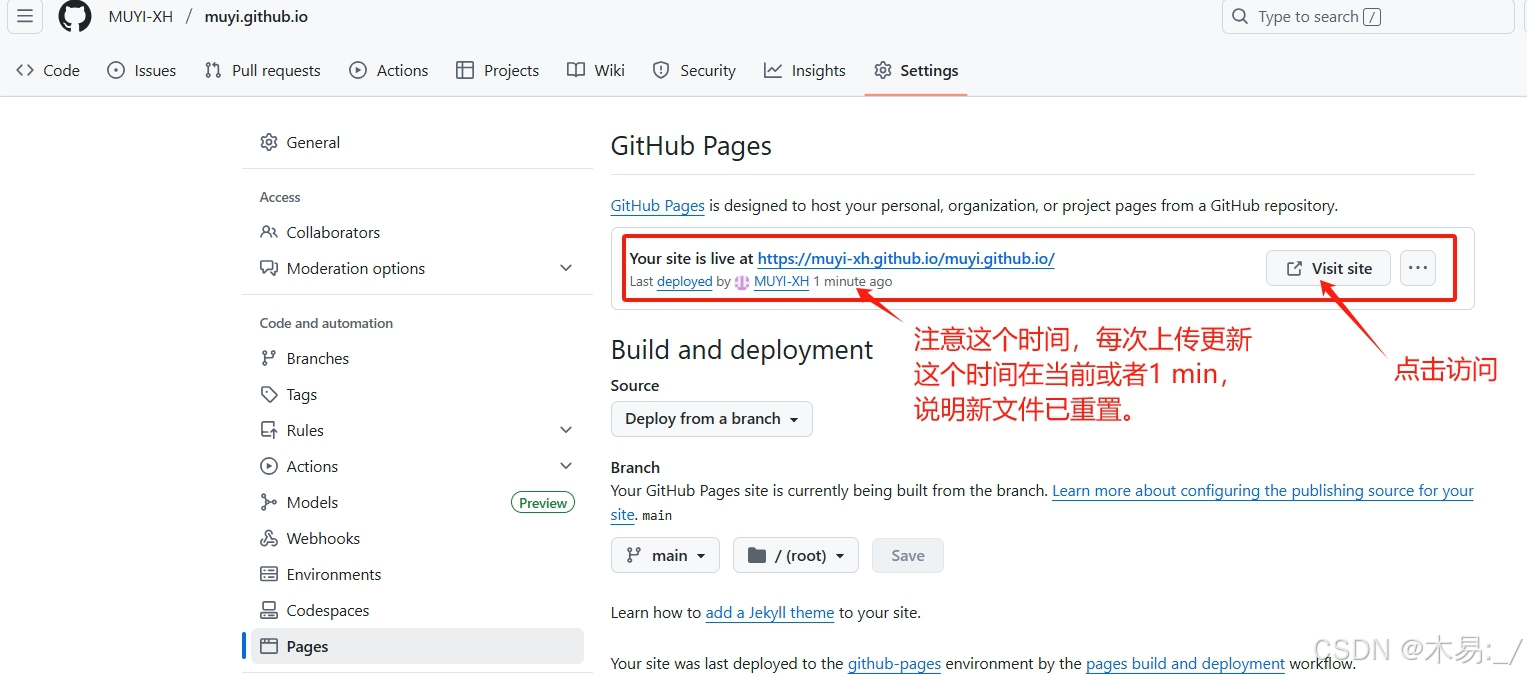Open the Insights tab

(x=805, y=70)
